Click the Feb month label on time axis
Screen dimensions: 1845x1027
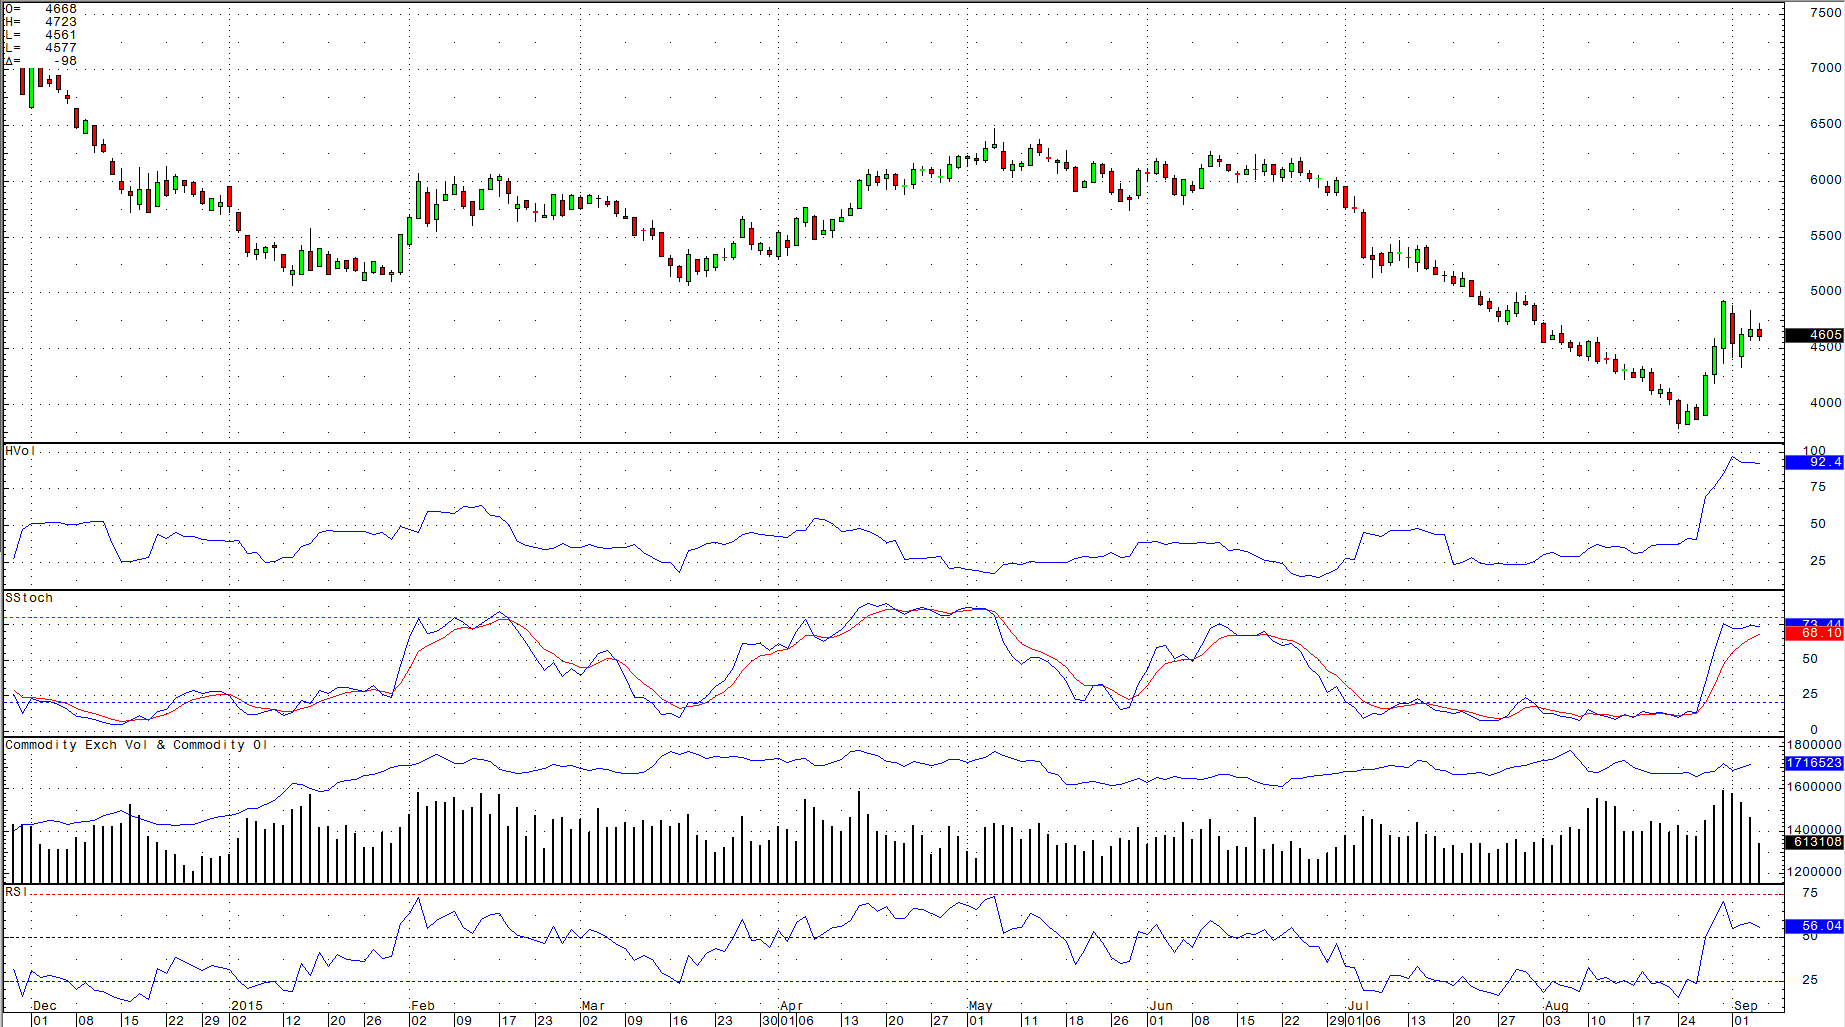pyautogui.click(x=423, y=1006)
